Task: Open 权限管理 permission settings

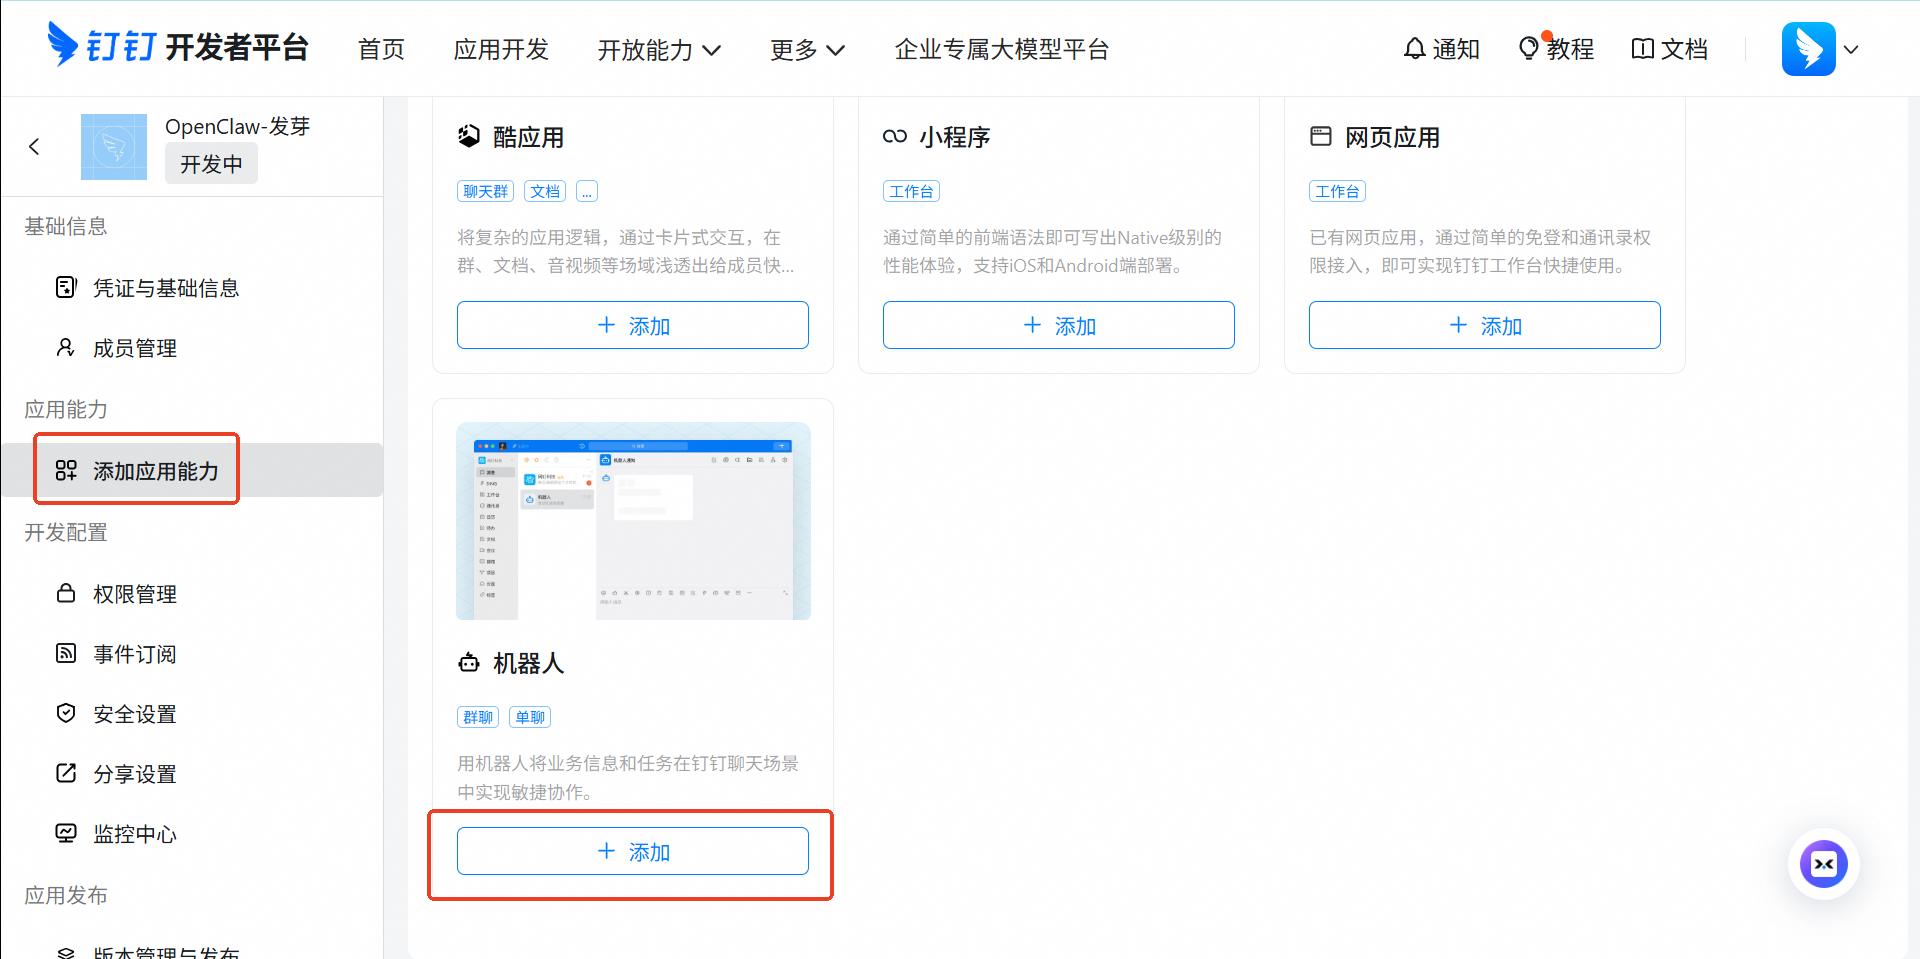Action: (134, 593)
